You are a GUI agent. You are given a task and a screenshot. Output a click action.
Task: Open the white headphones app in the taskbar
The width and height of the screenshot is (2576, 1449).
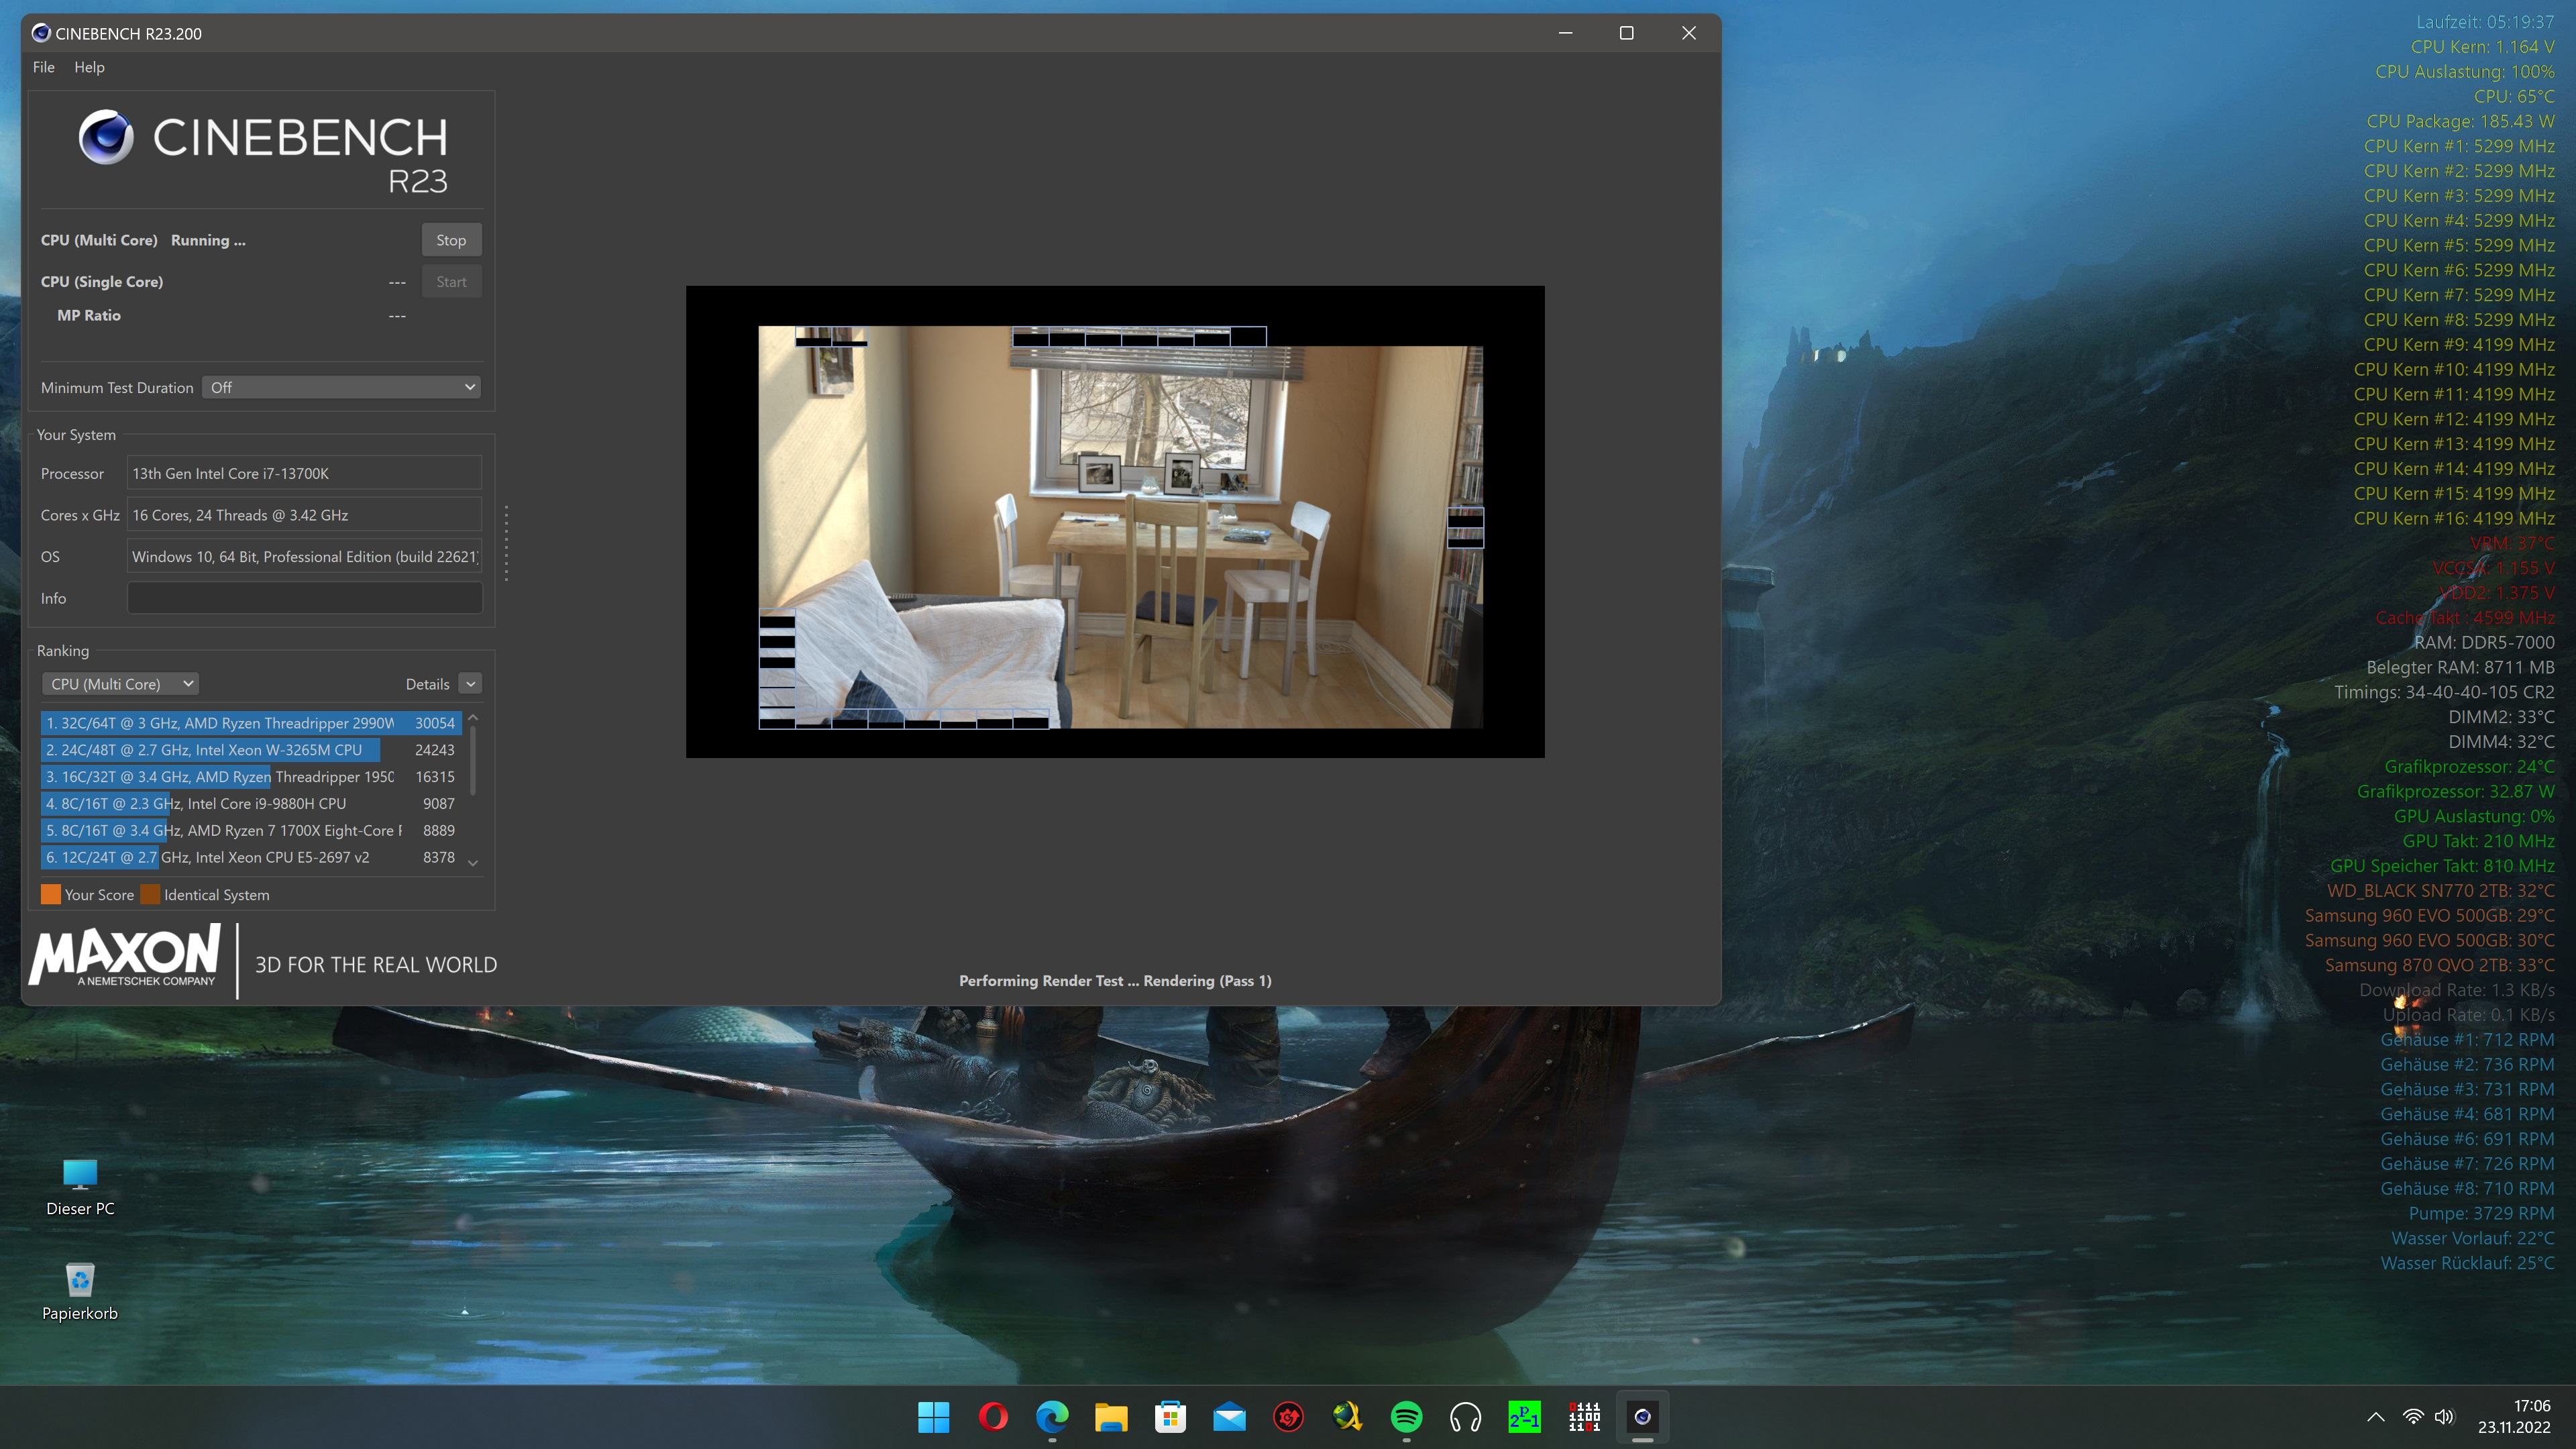(1465, 1416)
